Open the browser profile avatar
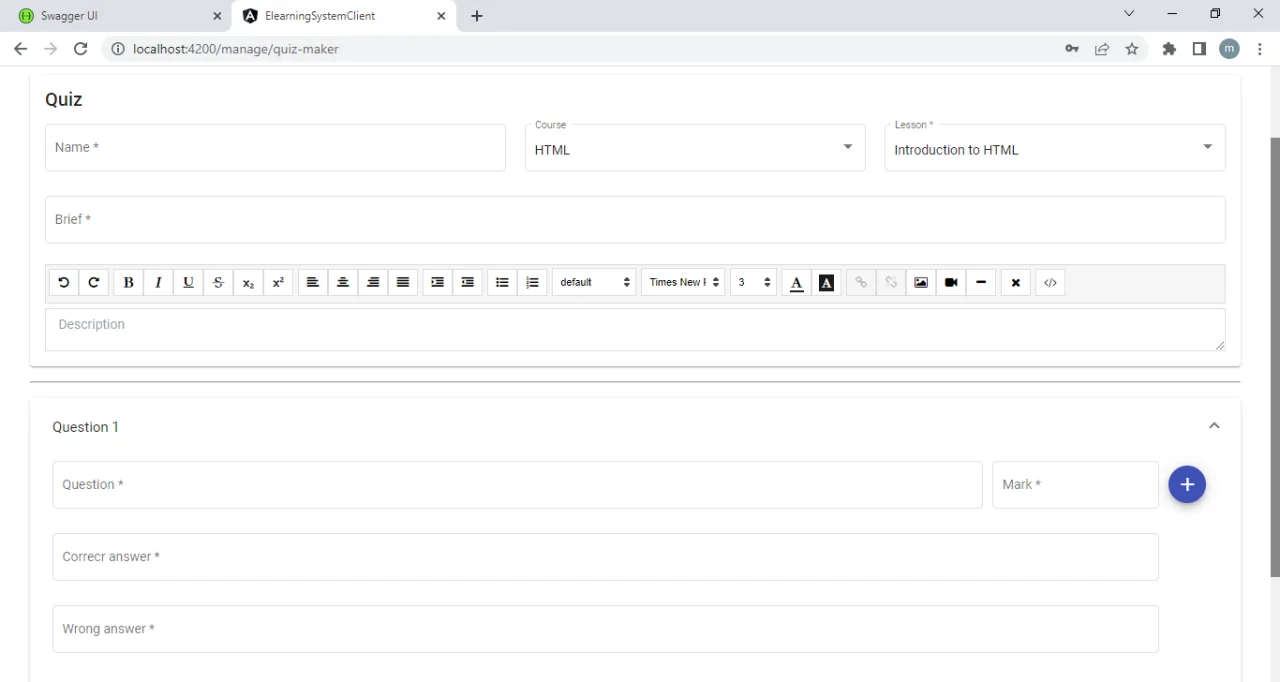The height and width of the screenshot is (682, 1280). point(1230,49)
